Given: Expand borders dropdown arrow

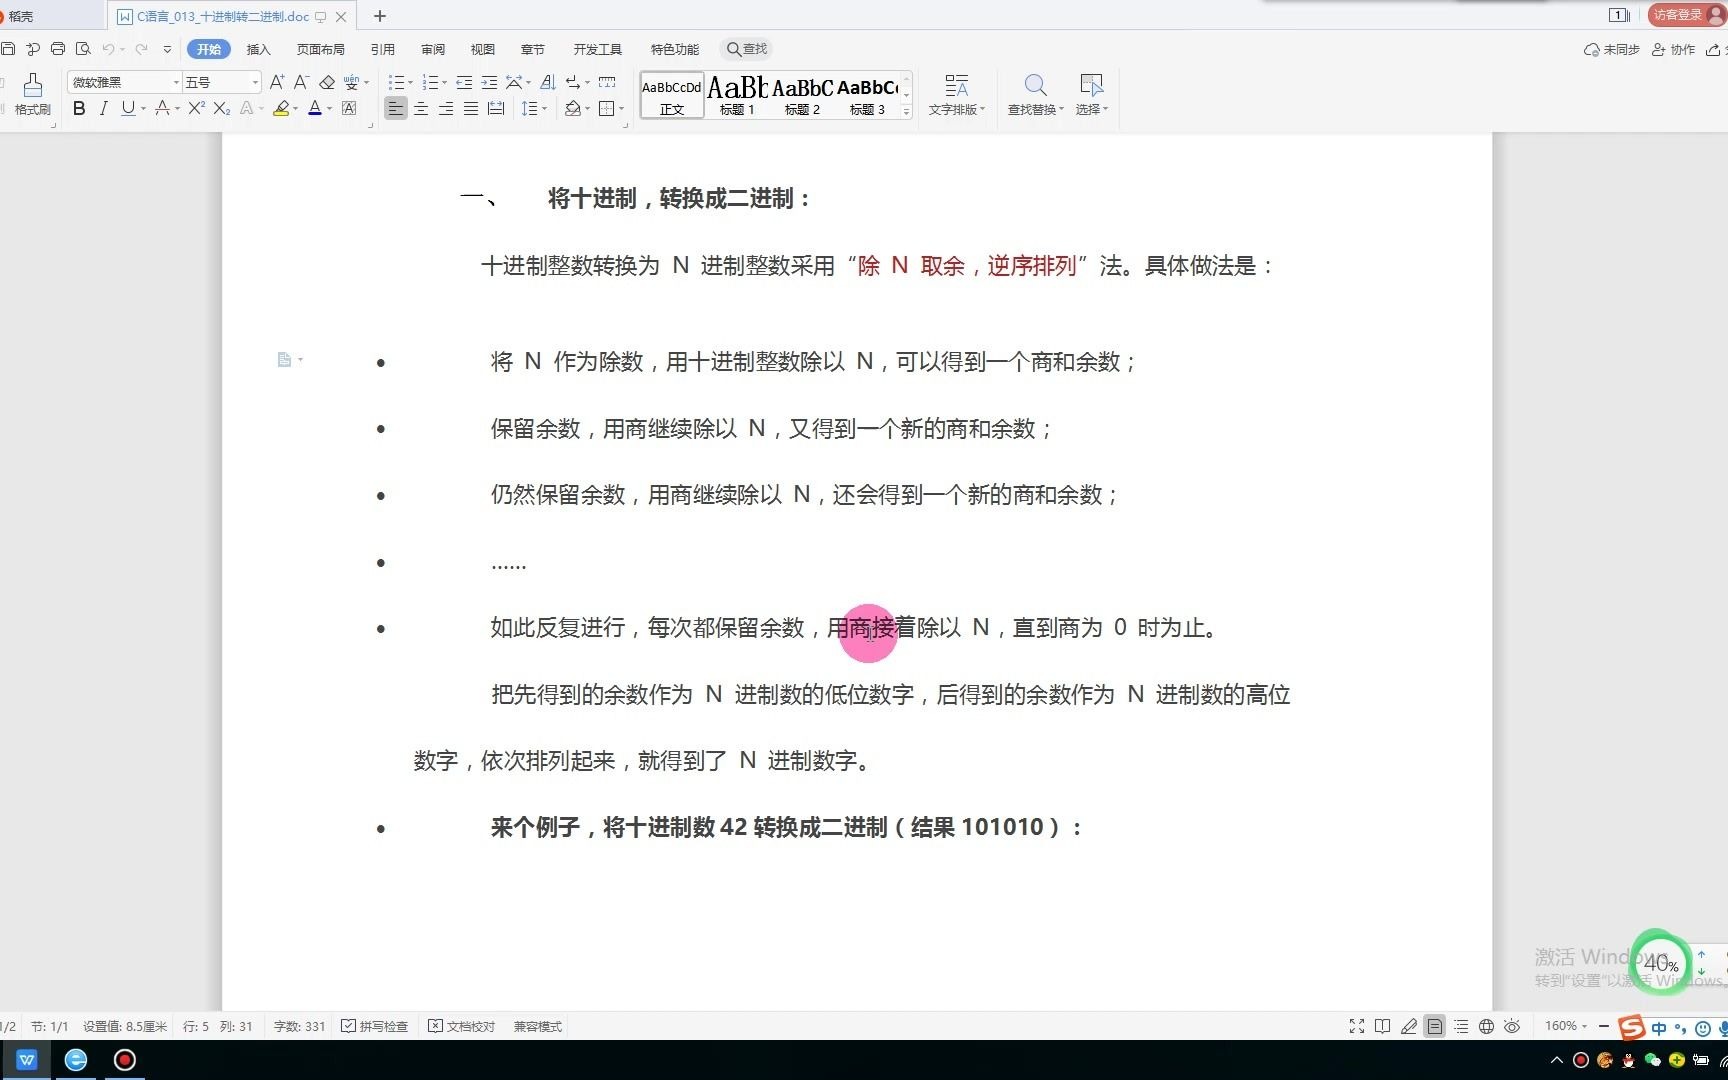Looking at the screenshot, I should (x=621, y=109).
